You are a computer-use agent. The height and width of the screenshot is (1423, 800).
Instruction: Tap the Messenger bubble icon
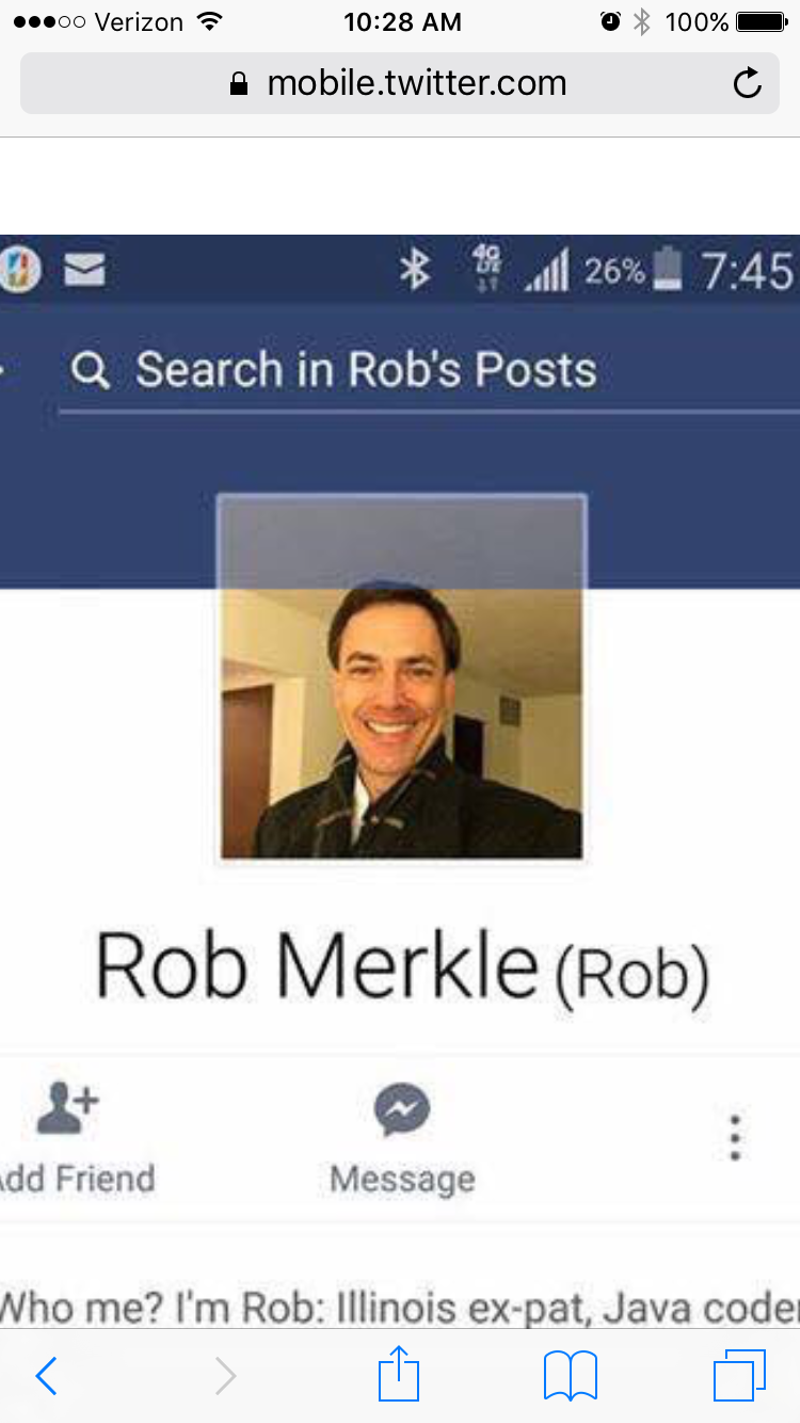click(402, 1111)
